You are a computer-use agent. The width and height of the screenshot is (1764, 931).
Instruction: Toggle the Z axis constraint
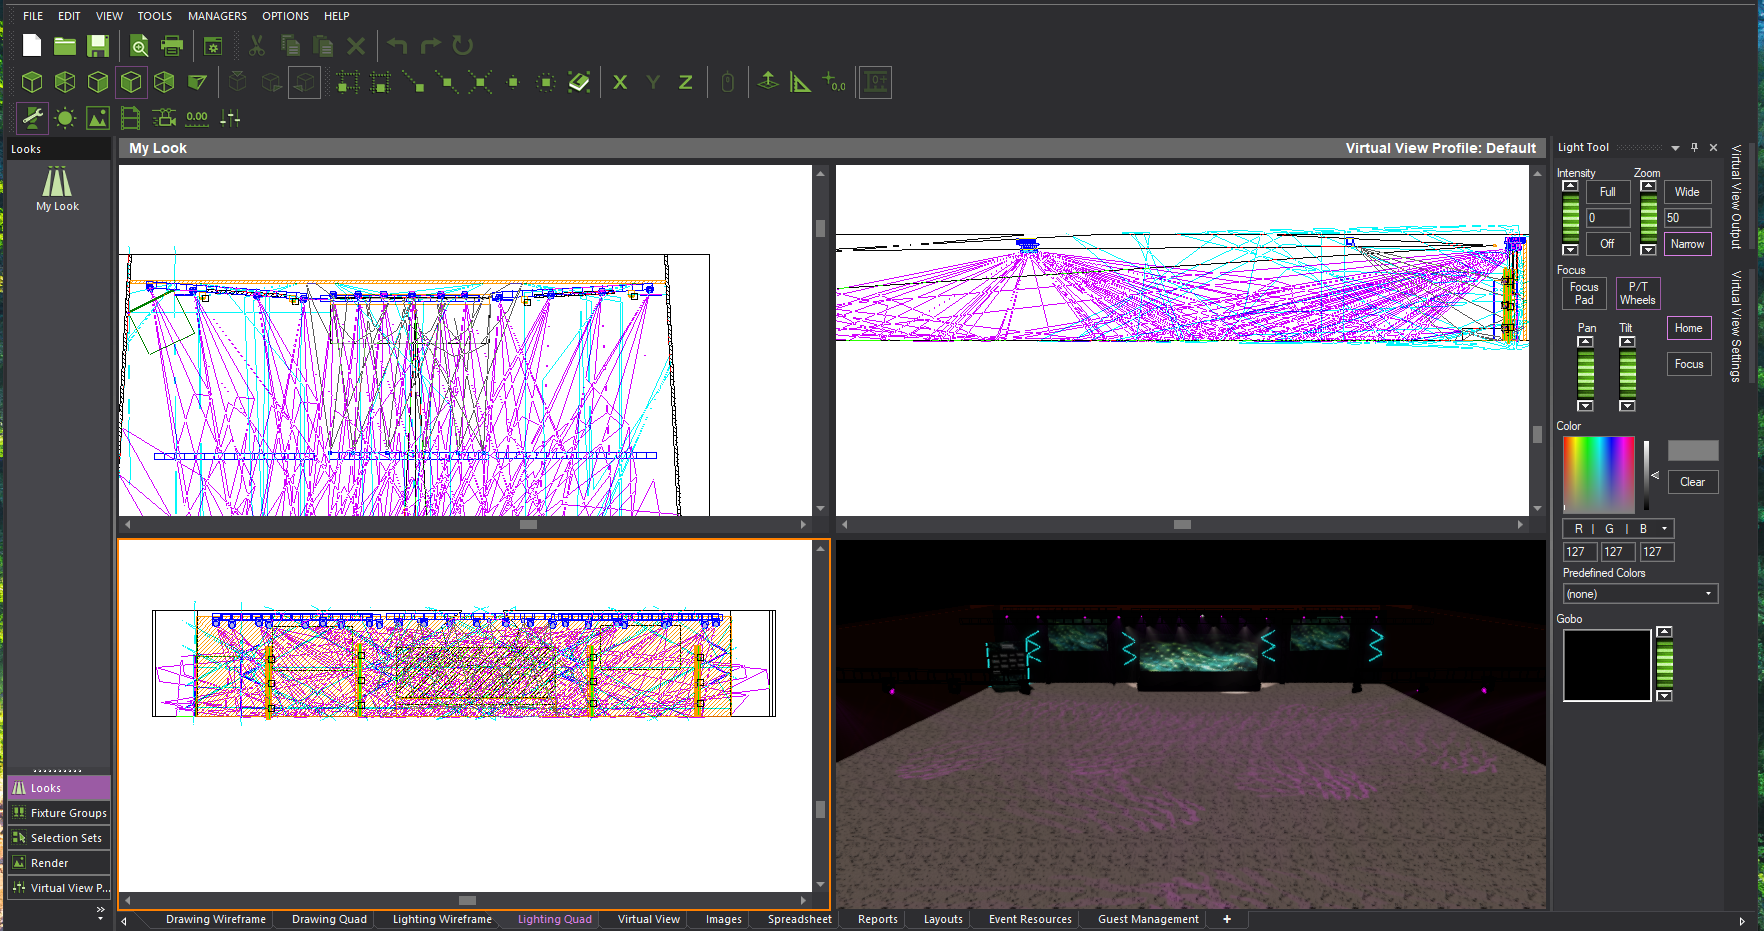(686, 82)
